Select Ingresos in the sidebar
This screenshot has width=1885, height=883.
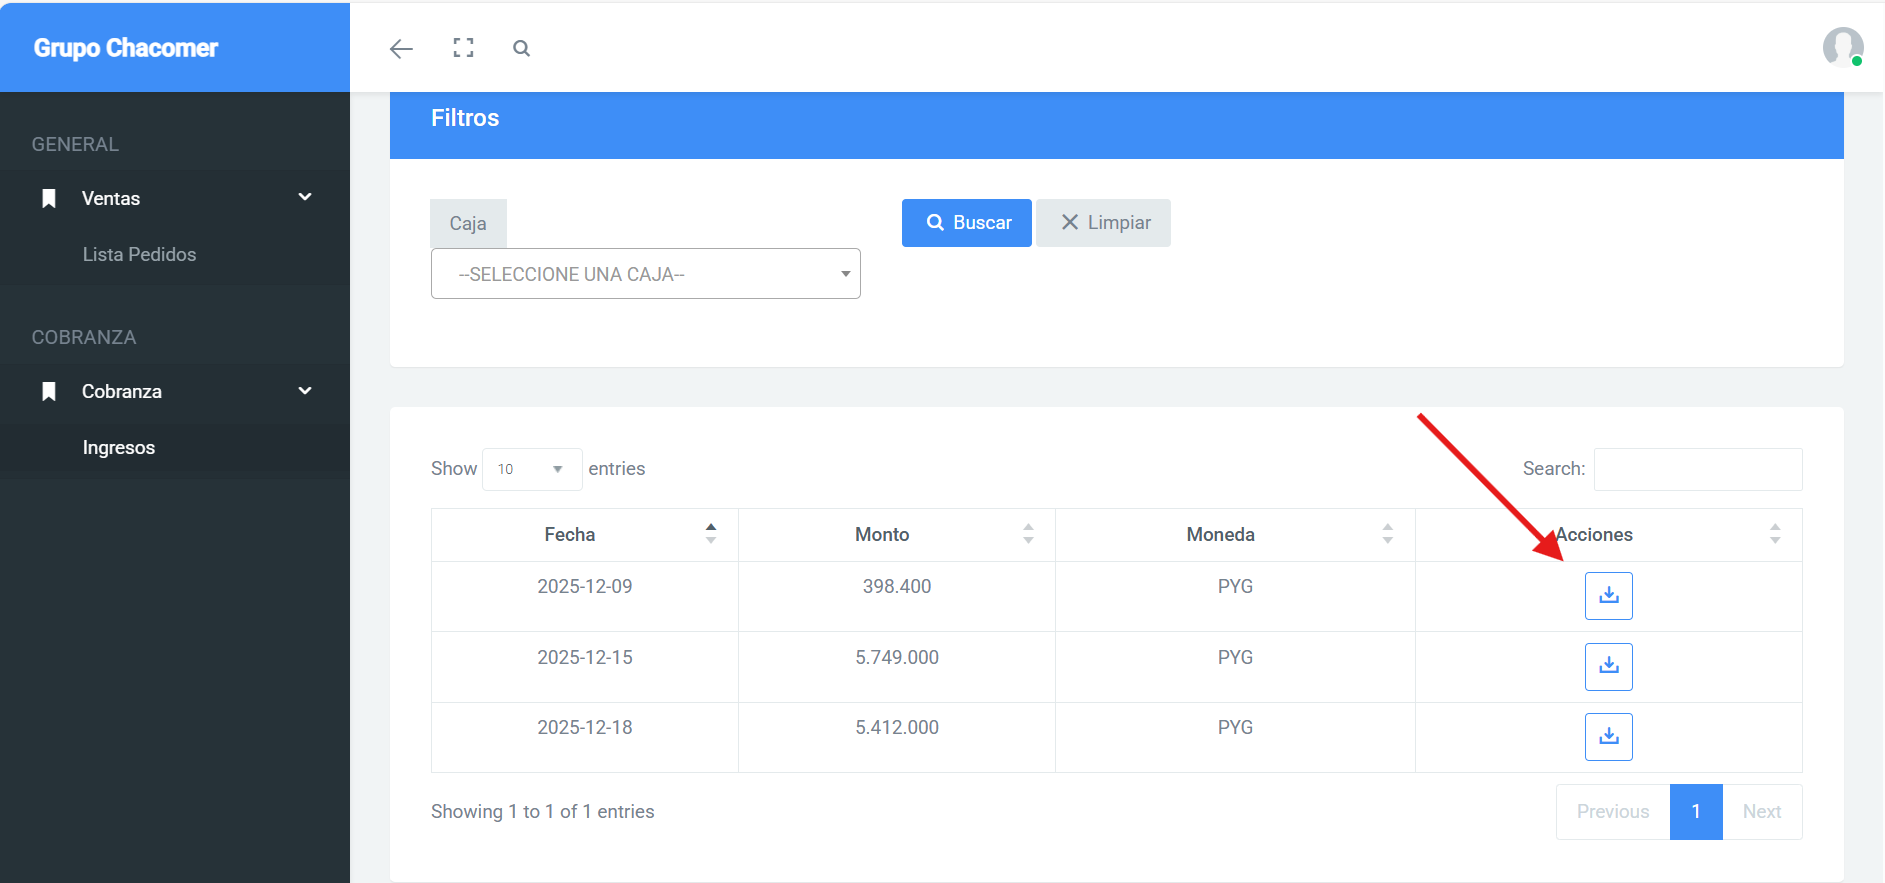tap(119, 448)
